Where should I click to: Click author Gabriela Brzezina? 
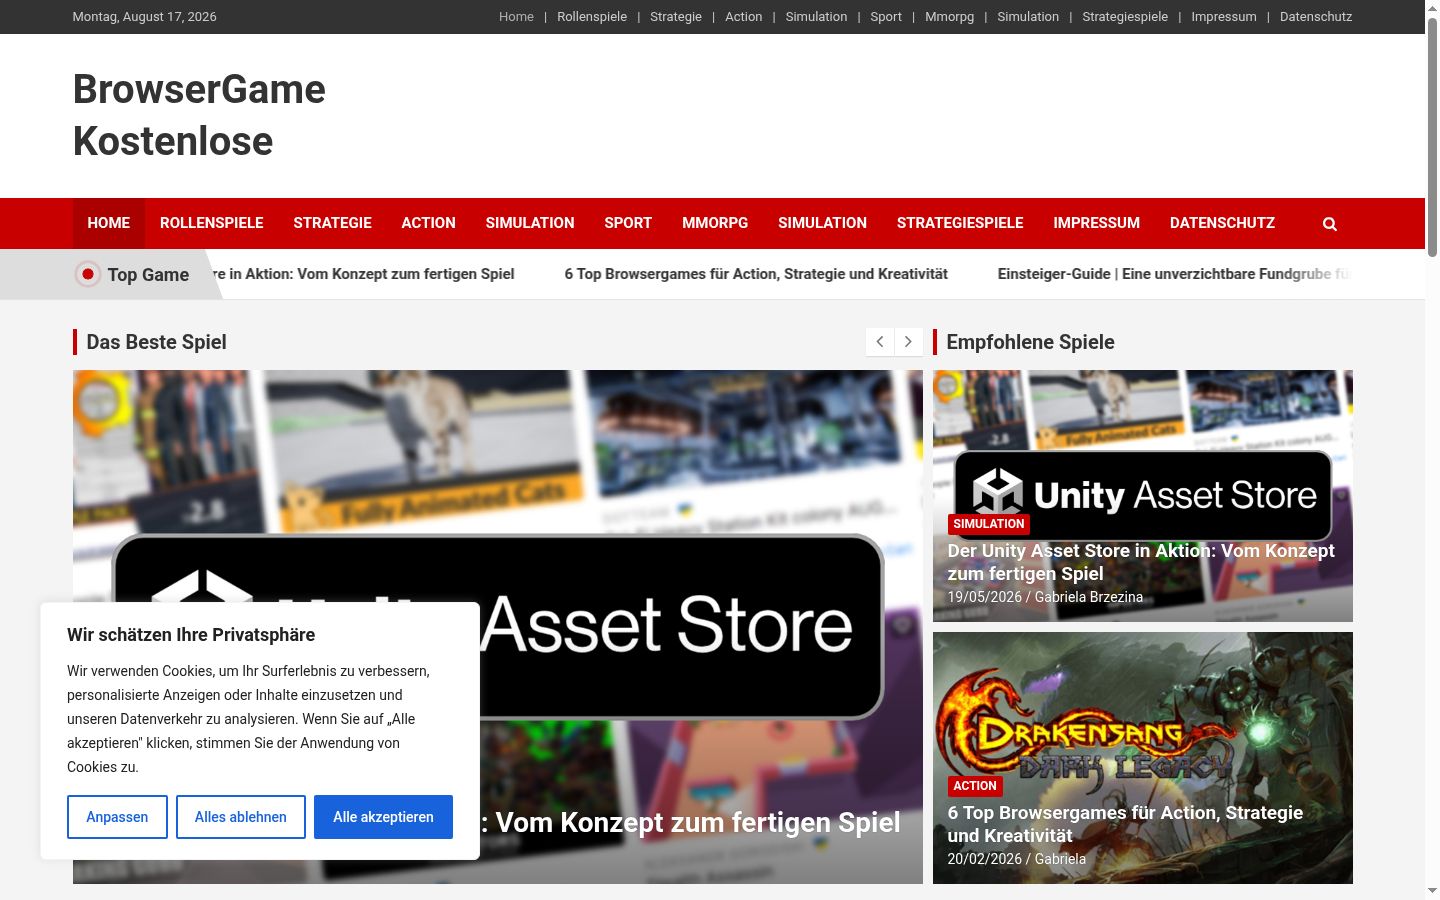(1088, 597)
